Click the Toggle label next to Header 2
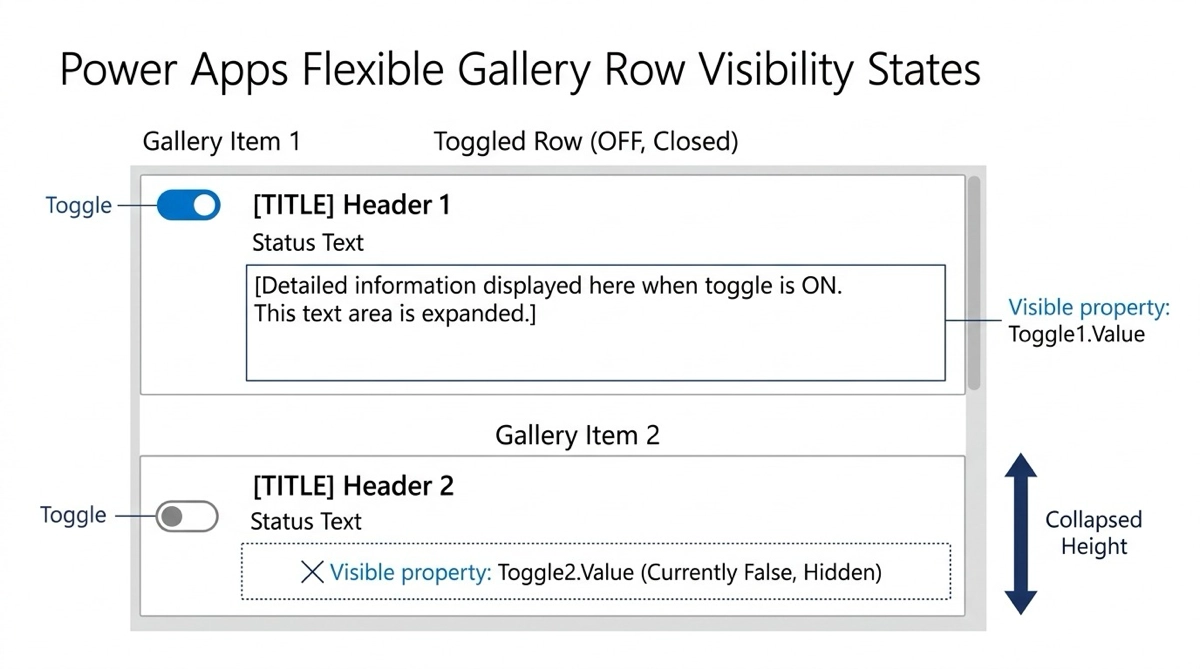Image resolution: width=1200 pixels, height=669 pixels. (x=73, y=515)
